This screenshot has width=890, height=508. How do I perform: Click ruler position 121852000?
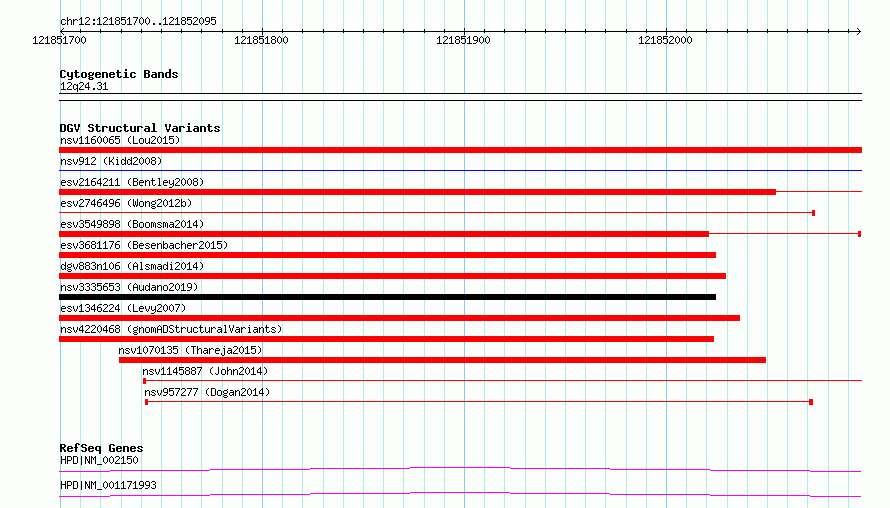(665, 40)
